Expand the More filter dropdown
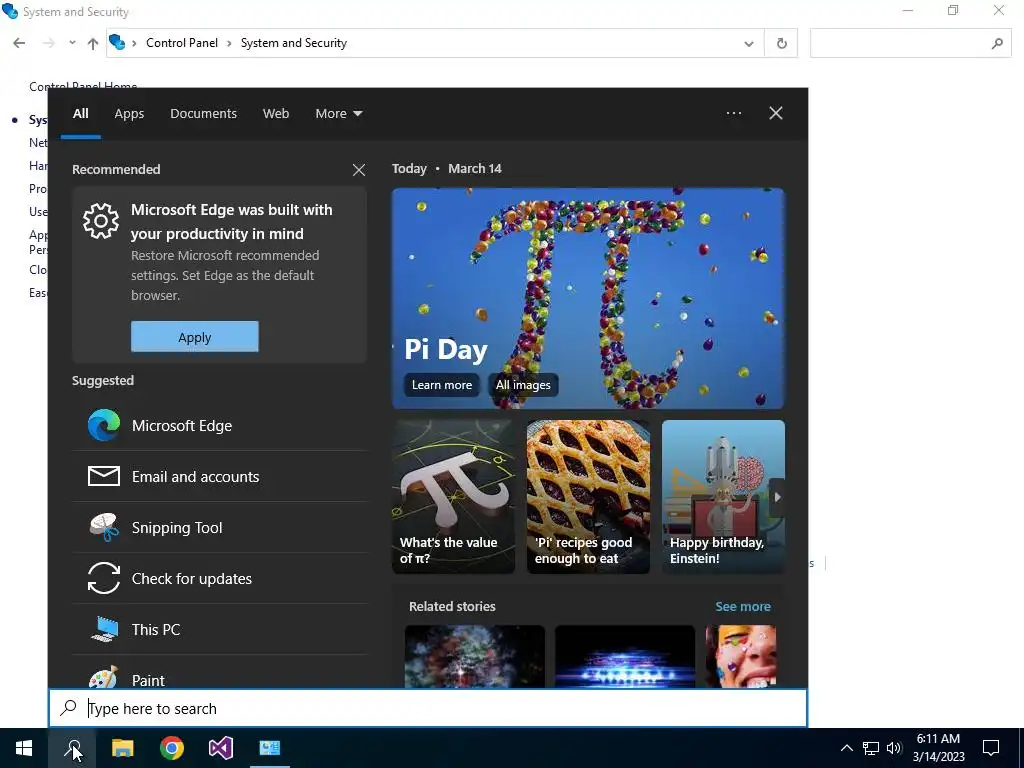Viewport: 1024px width, 768px height. [x=338, y=114]
